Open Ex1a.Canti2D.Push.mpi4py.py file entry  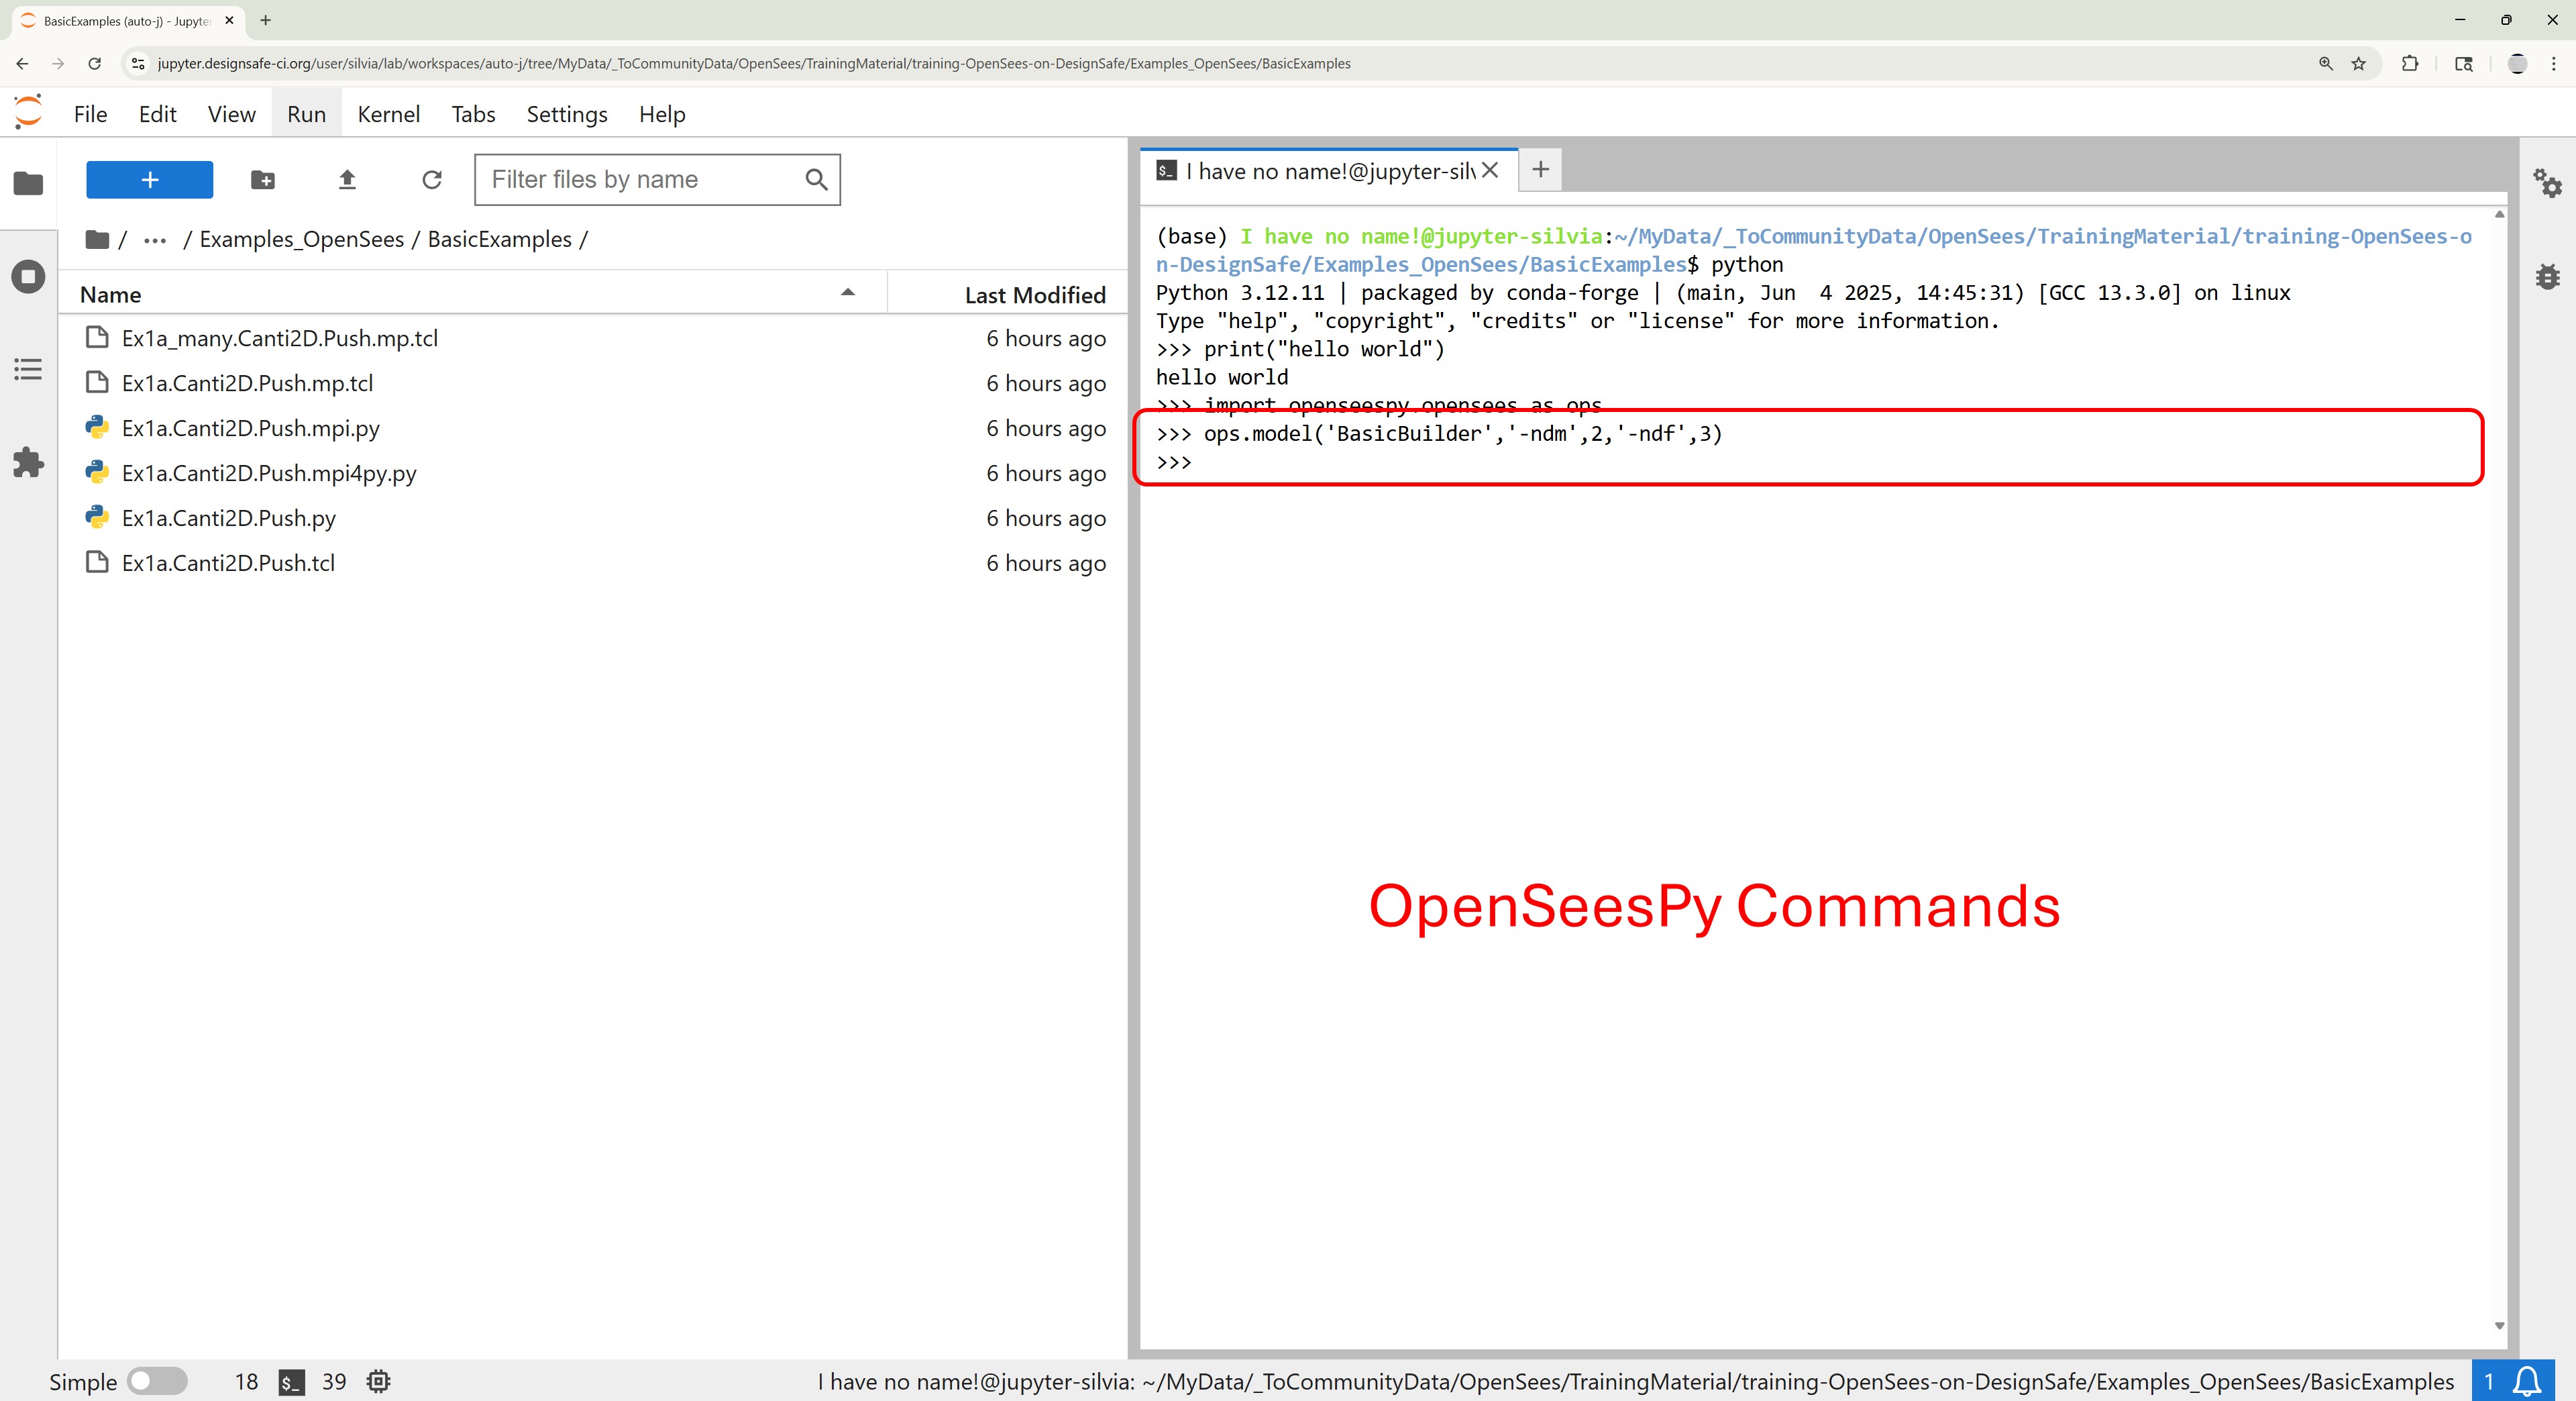pyautogui.click(x=269, y=473)
